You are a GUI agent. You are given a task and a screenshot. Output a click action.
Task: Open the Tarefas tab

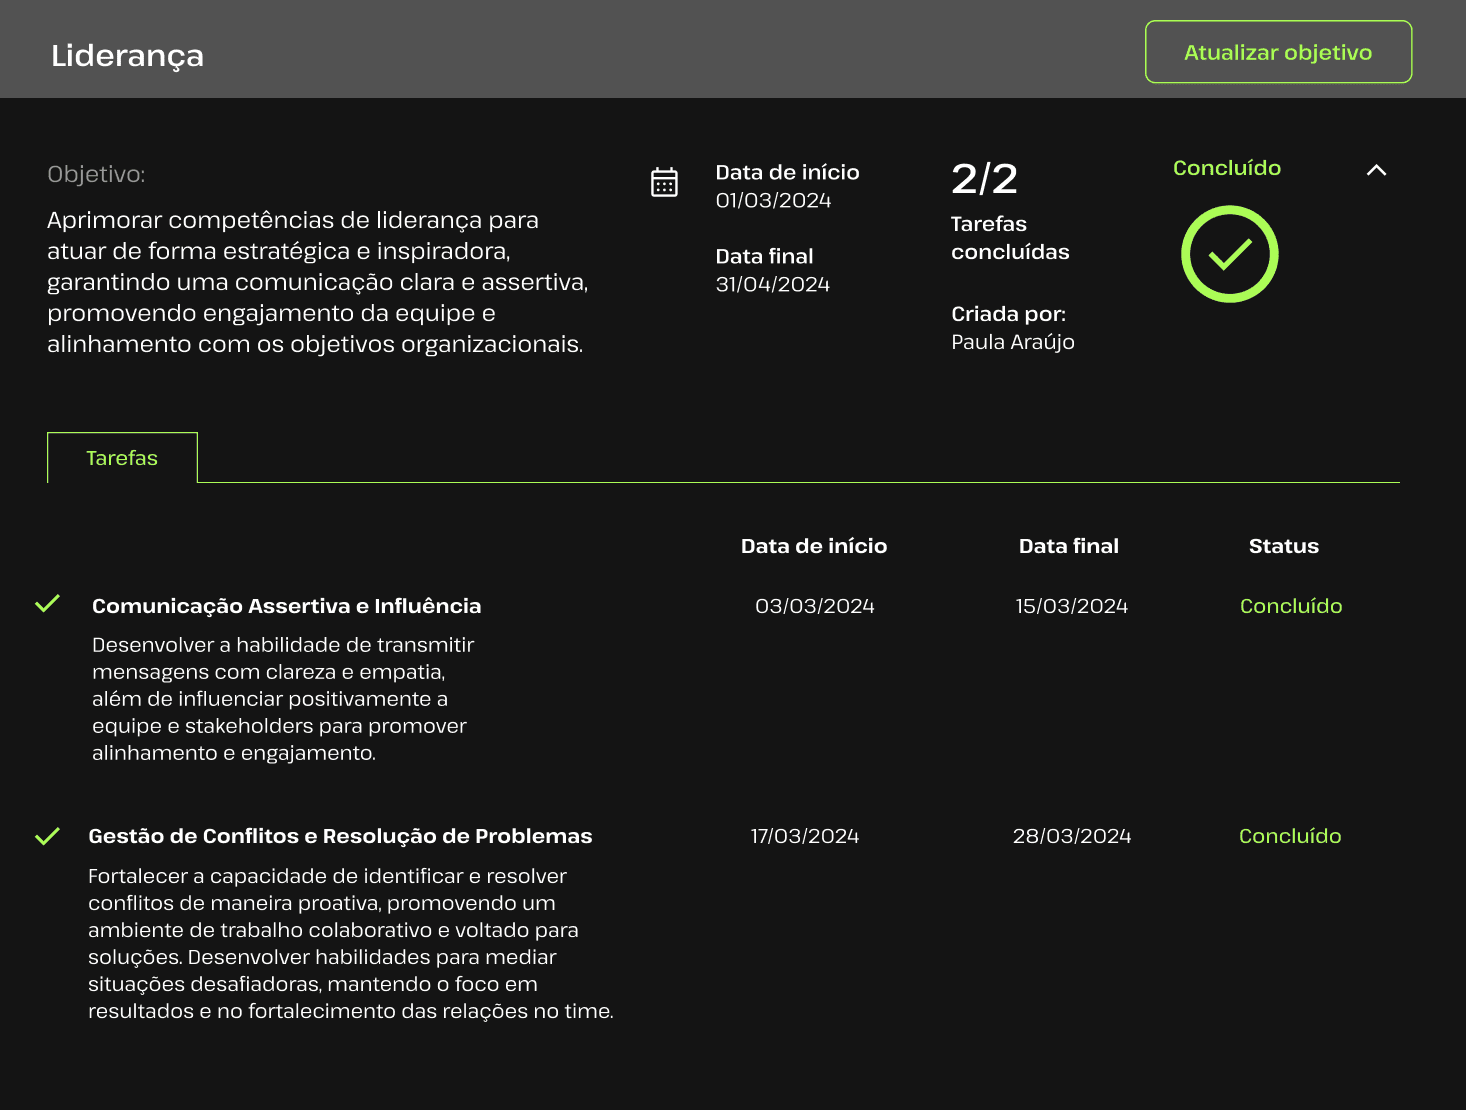(x=122, y=458)
